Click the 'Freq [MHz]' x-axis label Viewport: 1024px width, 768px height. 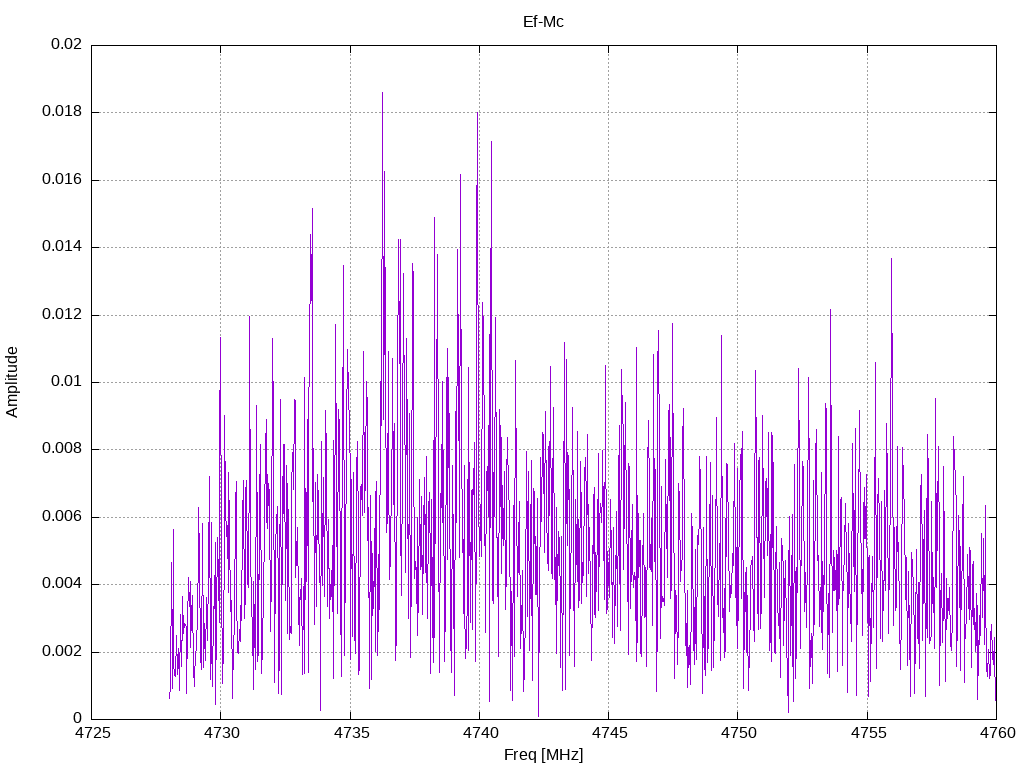[x=543, y=754]
